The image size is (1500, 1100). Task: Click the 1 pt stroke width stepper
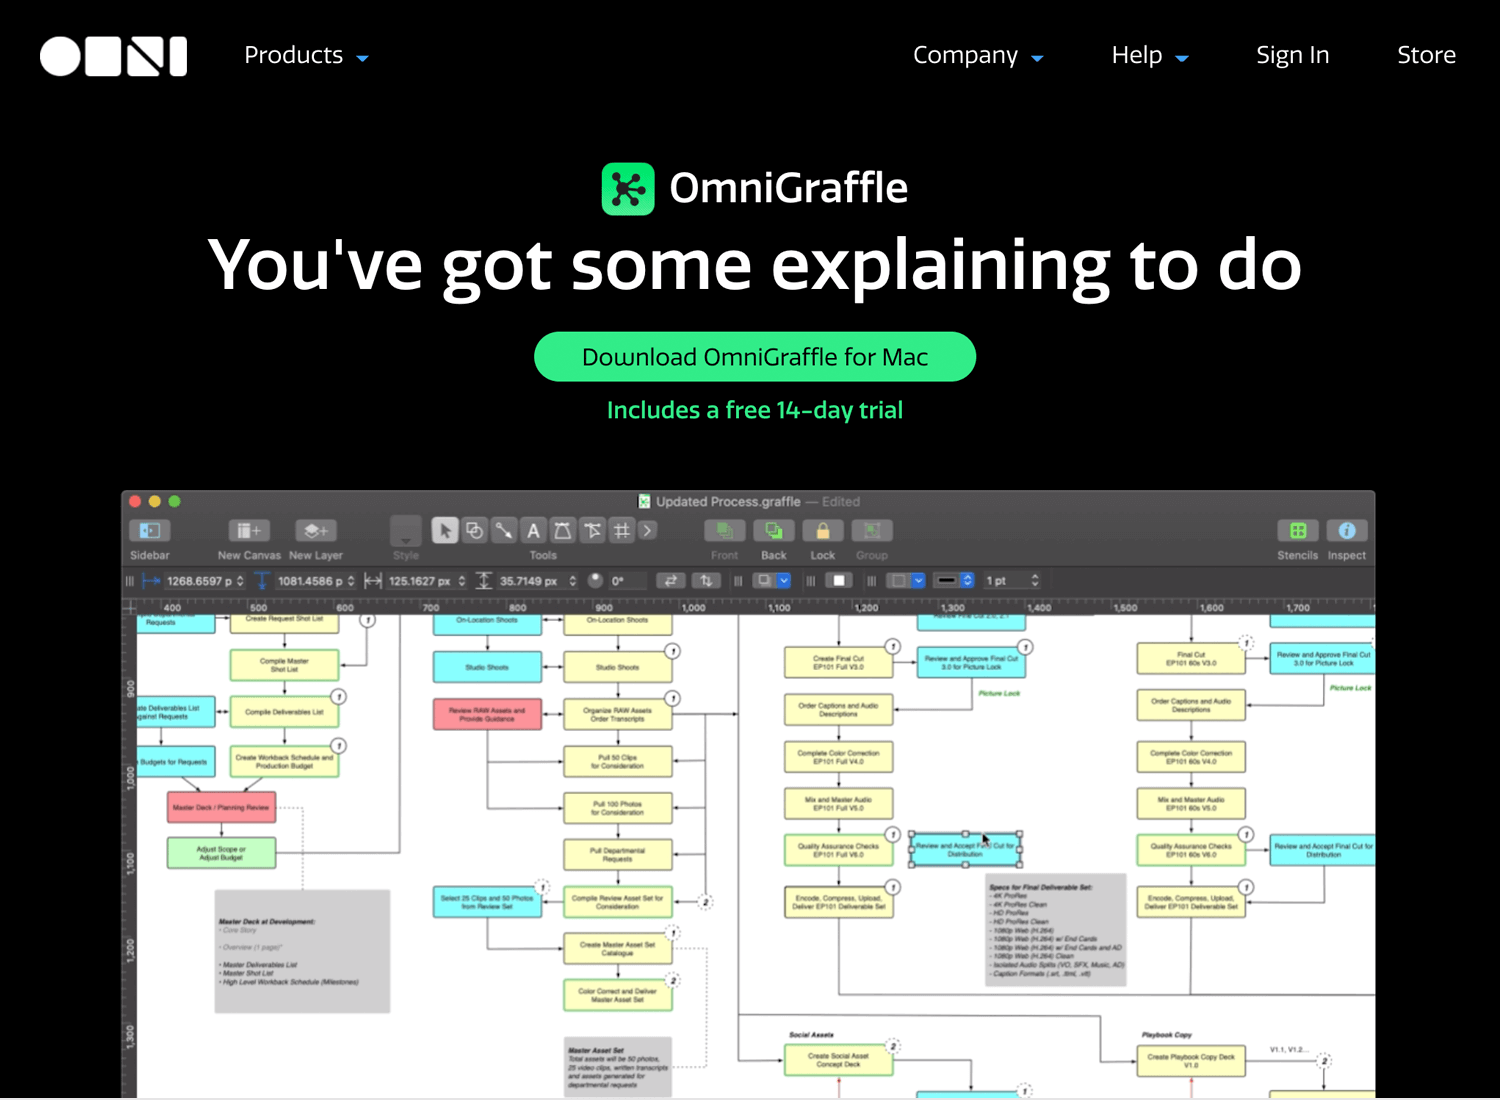[x=1035, y=581]
